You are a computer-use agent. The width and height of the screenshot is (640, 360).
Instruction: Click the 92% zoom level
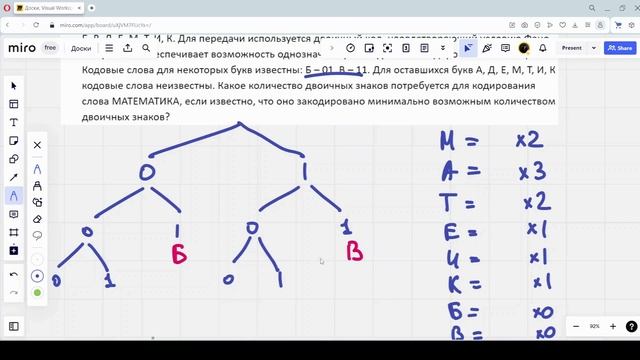tap(594, 326)
